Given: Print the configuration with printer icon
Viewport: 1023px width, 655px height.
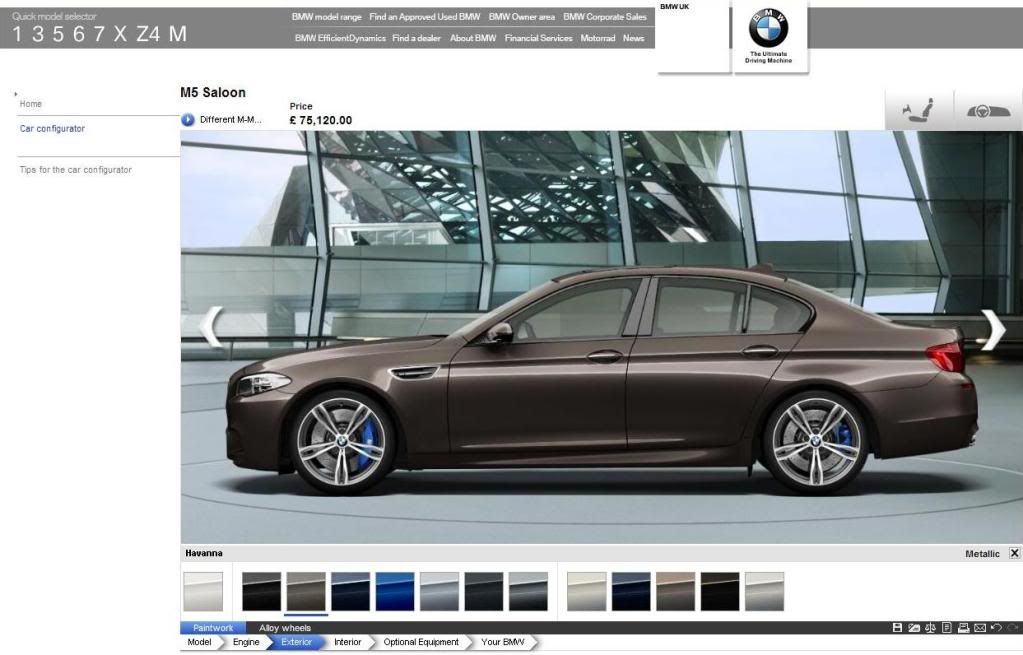Looking at the screenshot, I should click(x=964, y=628).
